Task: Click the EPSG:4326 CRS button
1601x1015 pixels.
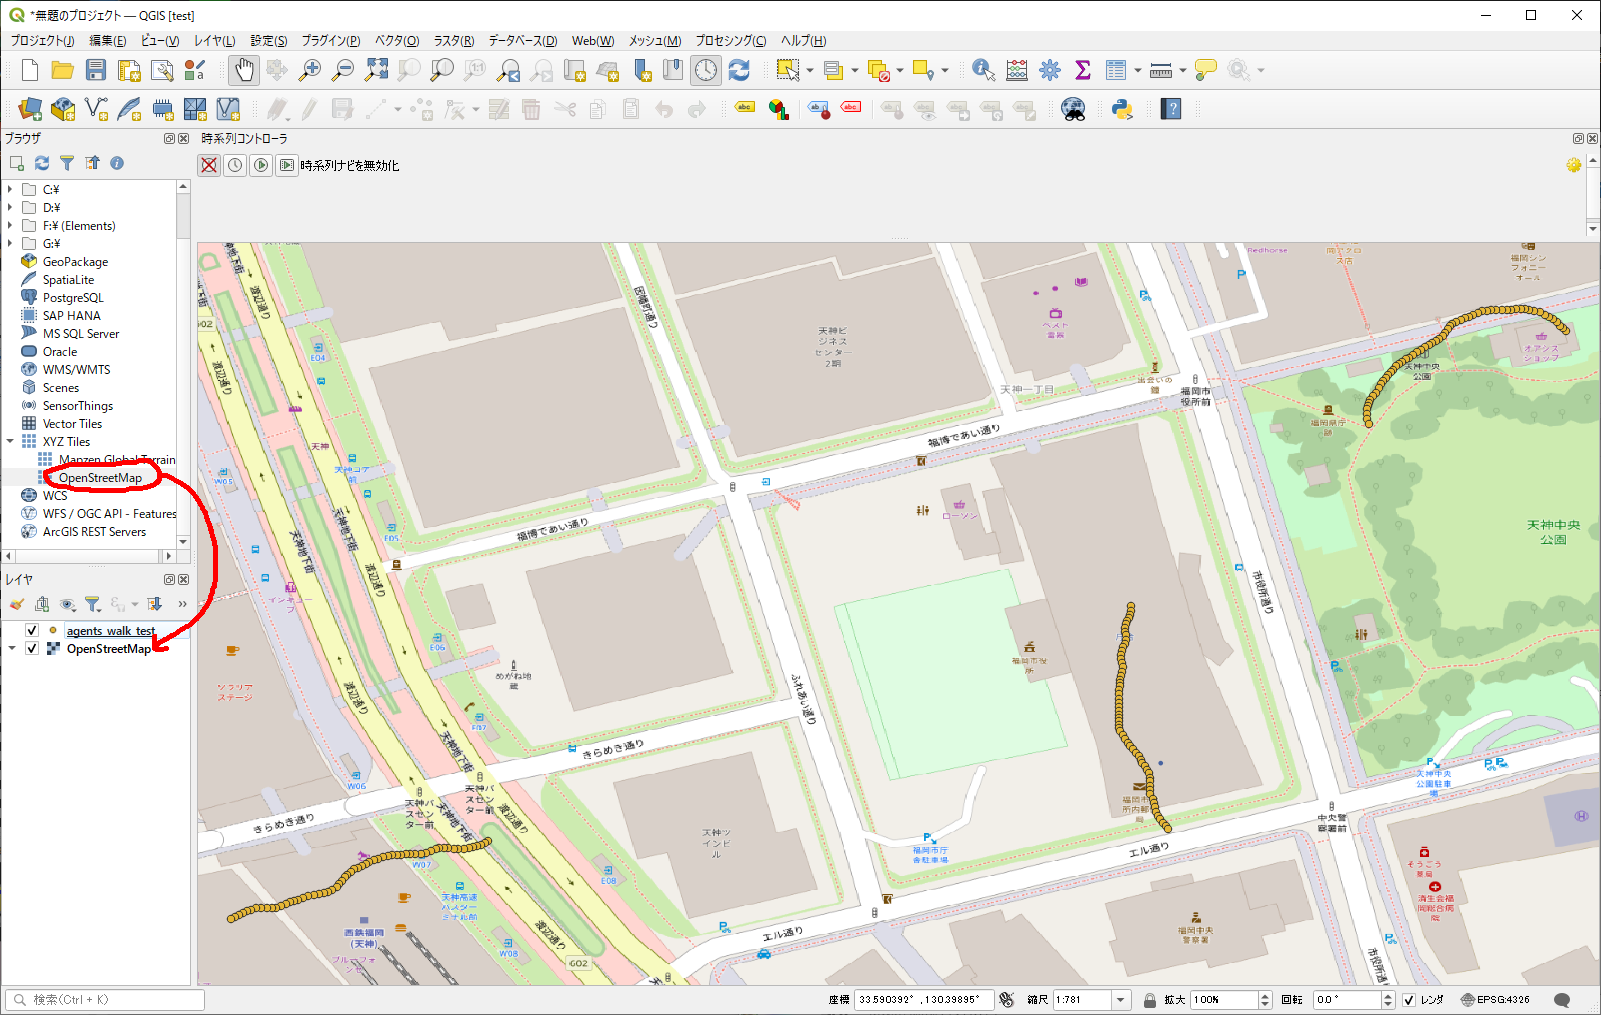Action: pos(1496,1000)
